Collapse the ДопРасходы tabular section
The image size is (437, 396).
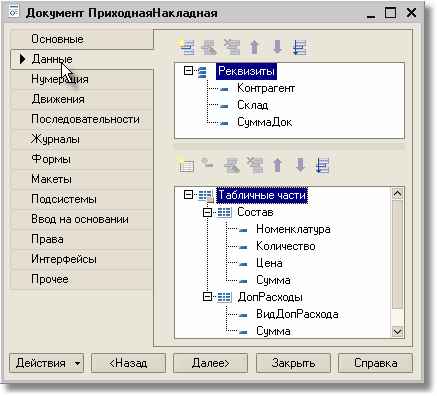(207, 297)
